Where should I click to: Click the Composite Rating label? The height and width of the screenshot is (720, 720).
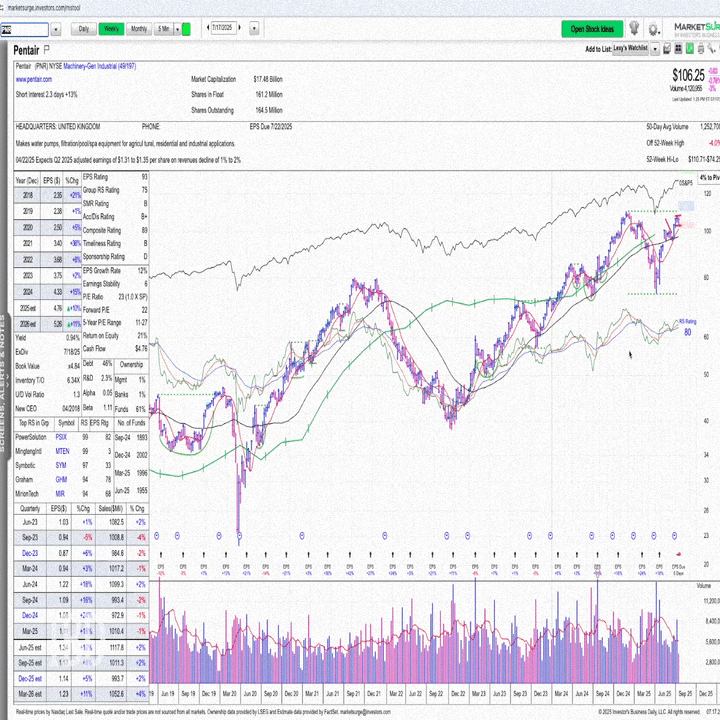101,231
